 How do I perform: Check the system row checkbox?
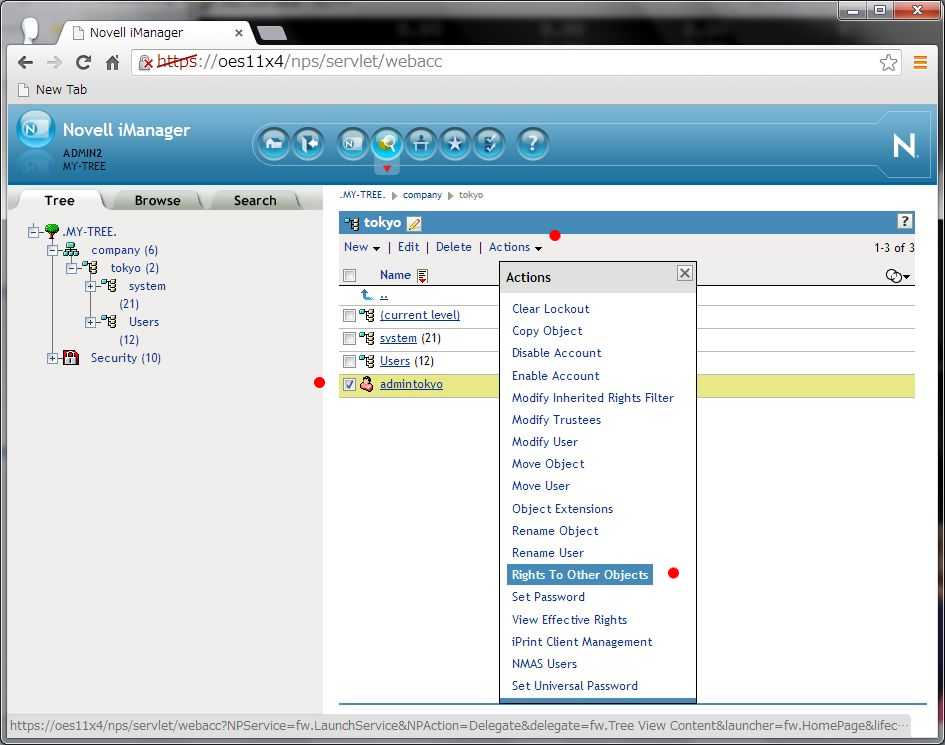[x=350, y=338]
